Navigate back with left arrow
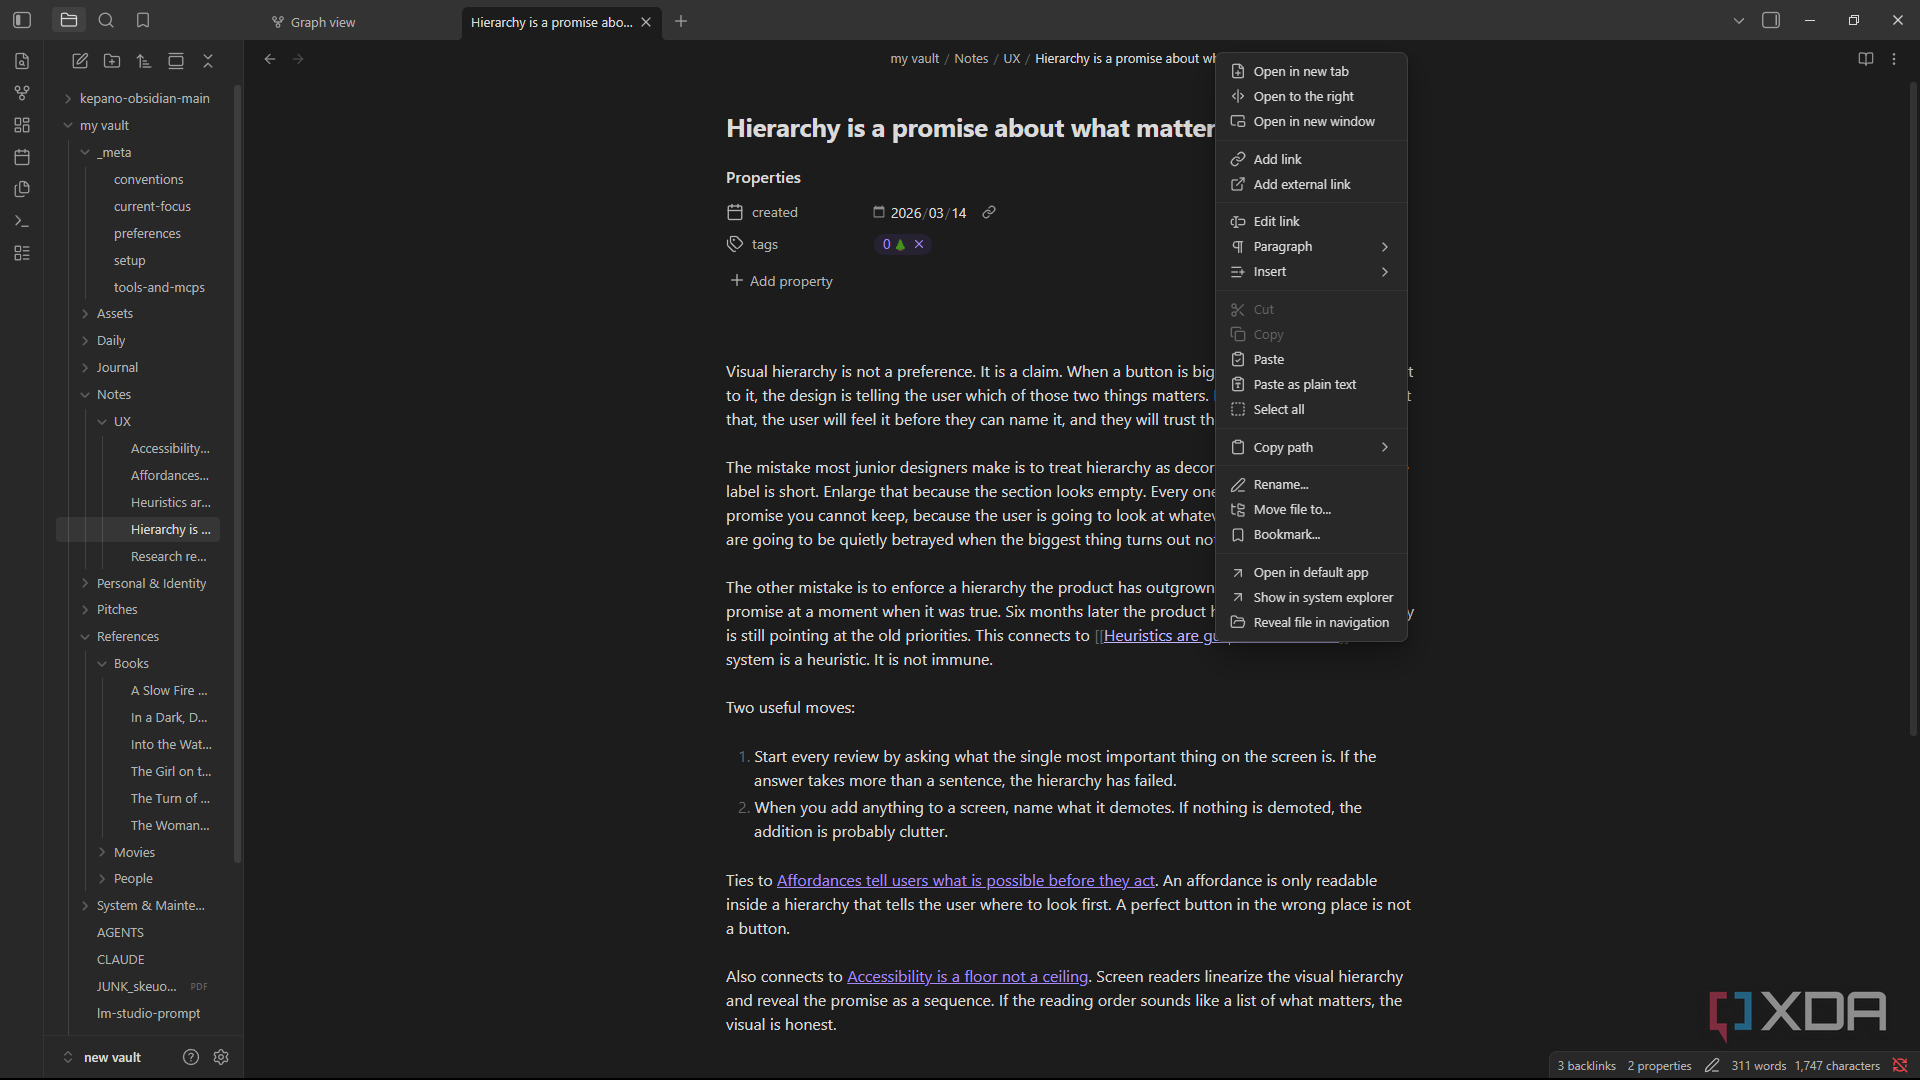Screen dimensions: 1920x1080 pyautogui.click(x=270, y=59)
